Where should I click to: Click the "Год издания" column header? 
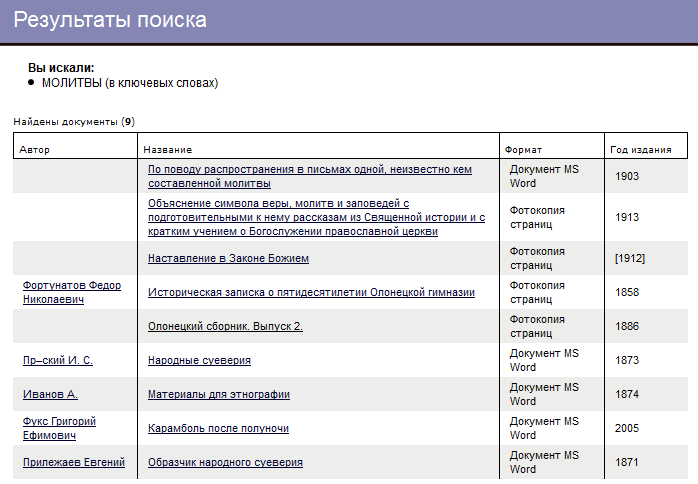pyautogui.click(x=640, y=150)
